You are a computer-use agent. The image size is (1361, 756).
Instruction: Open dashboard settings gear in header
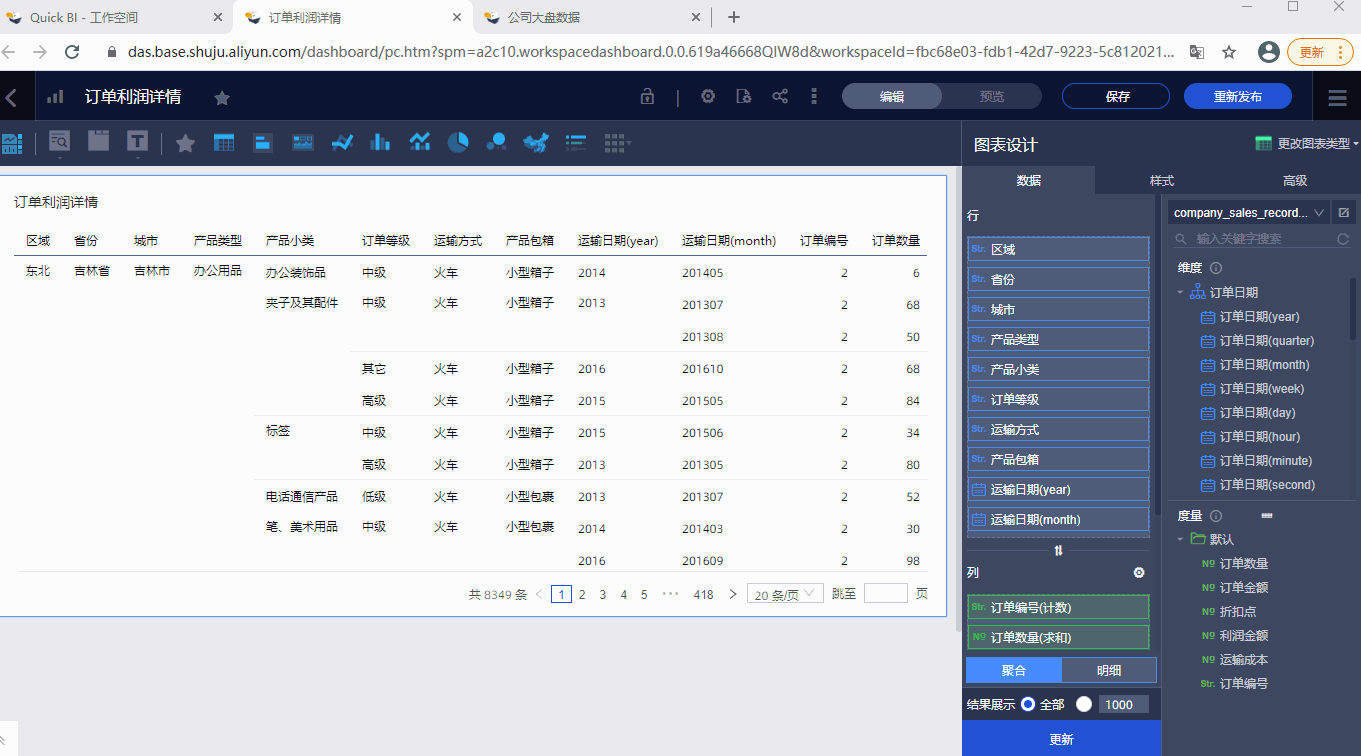[708, 96]
